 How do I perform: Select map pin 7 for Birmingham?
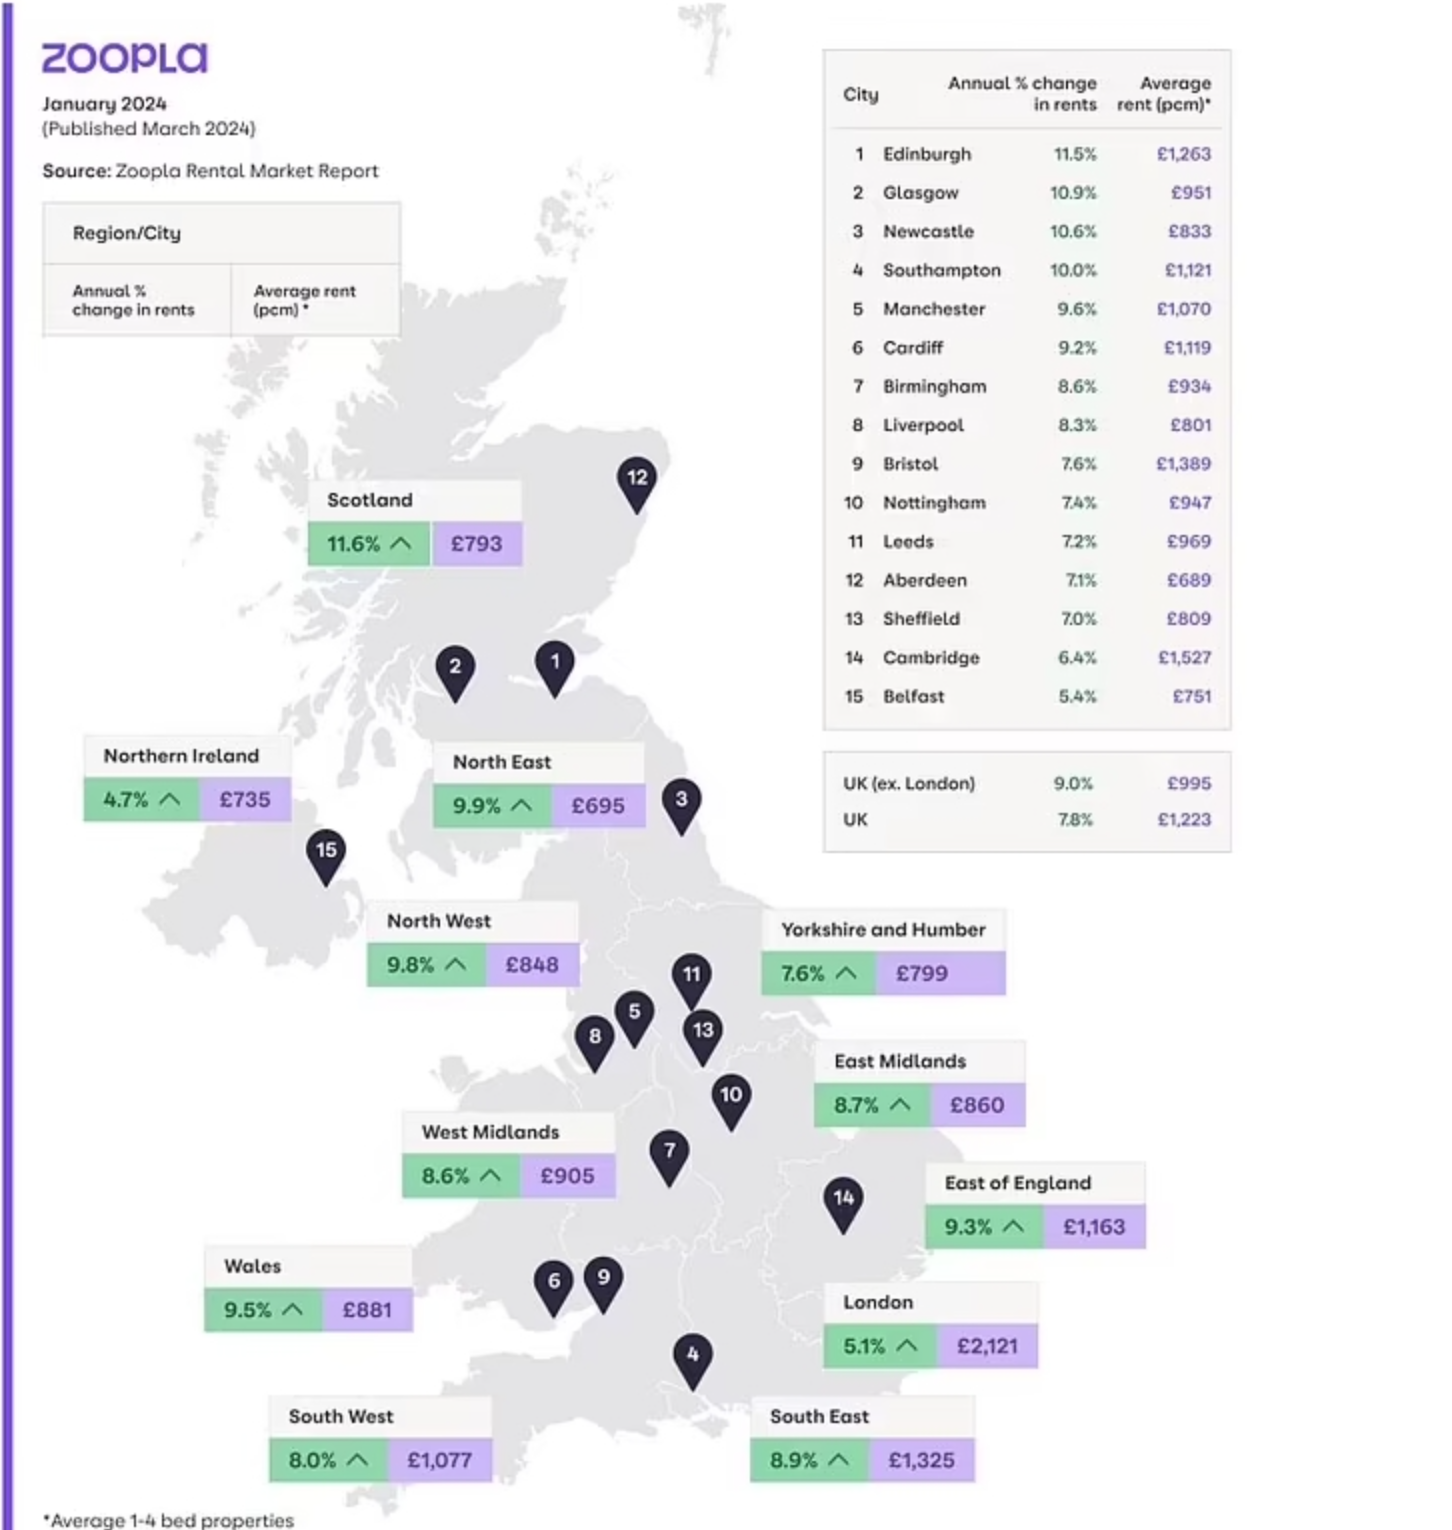(x=669, y=1156)
